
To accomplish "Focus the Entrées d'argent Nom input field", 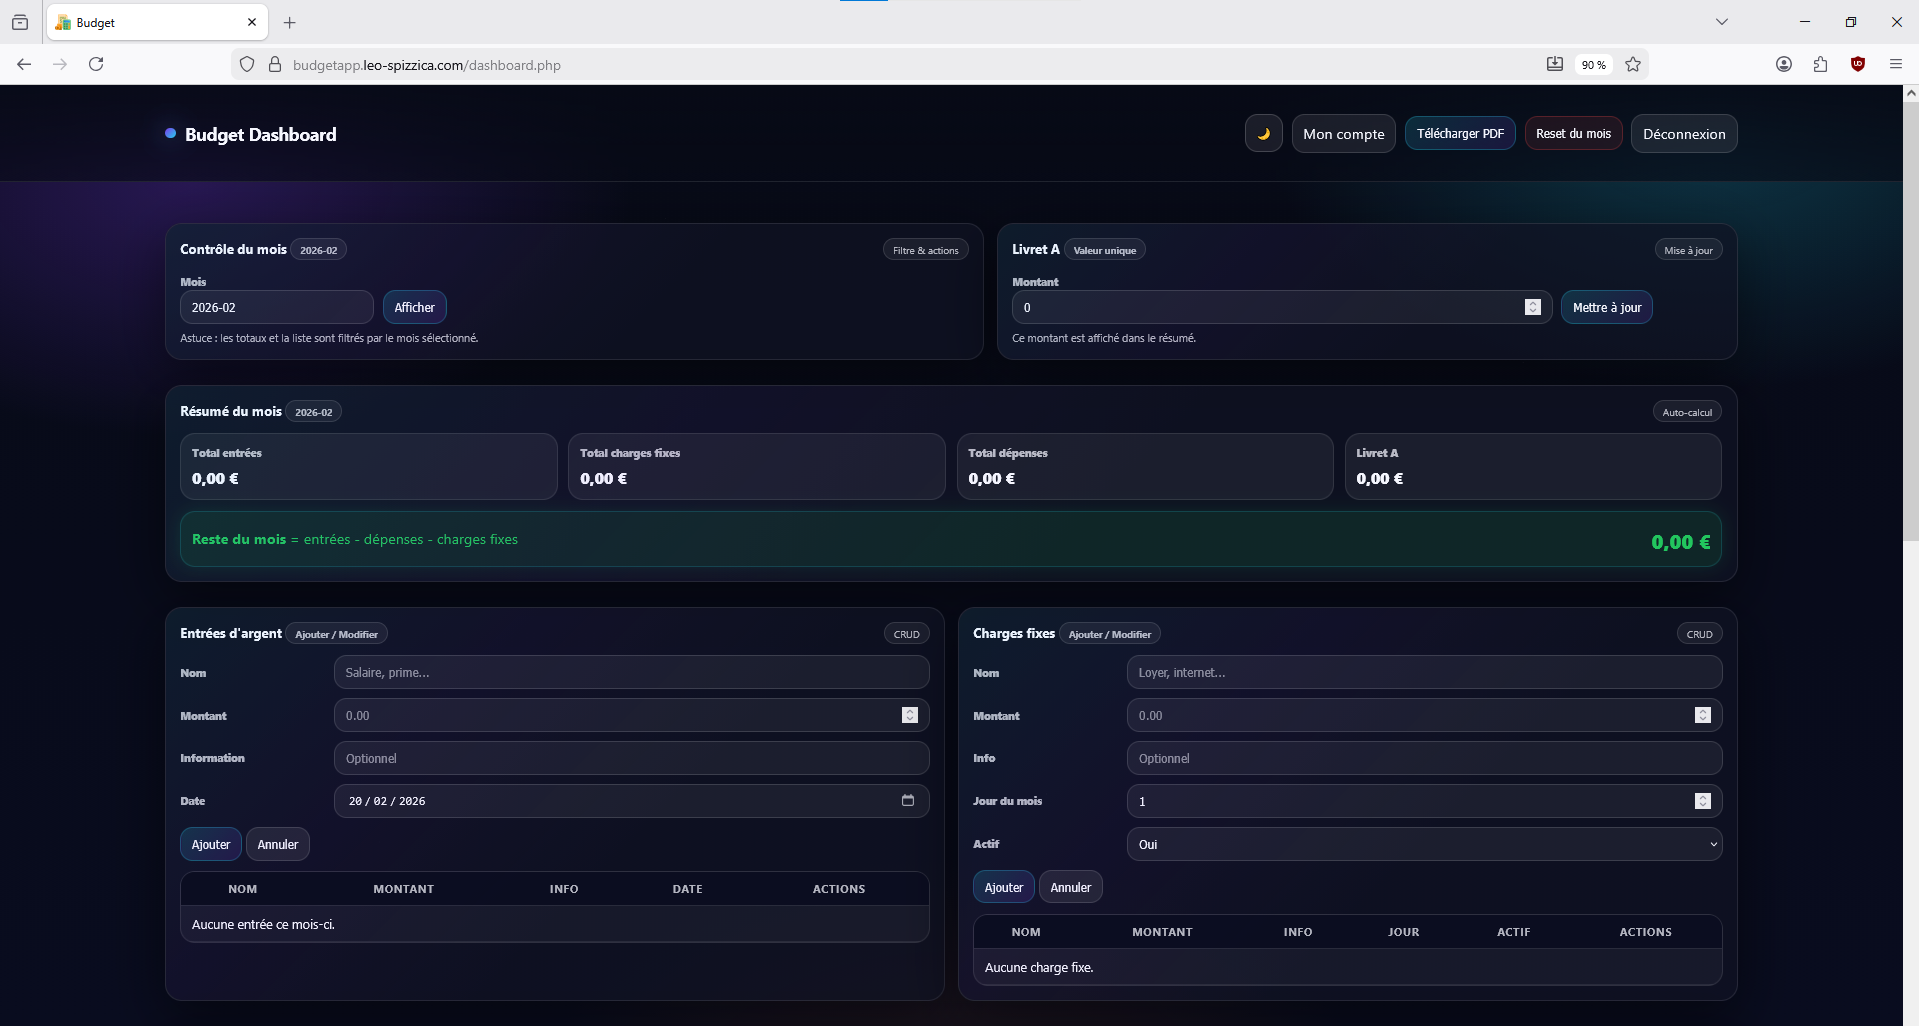I will tap(631, 673).
